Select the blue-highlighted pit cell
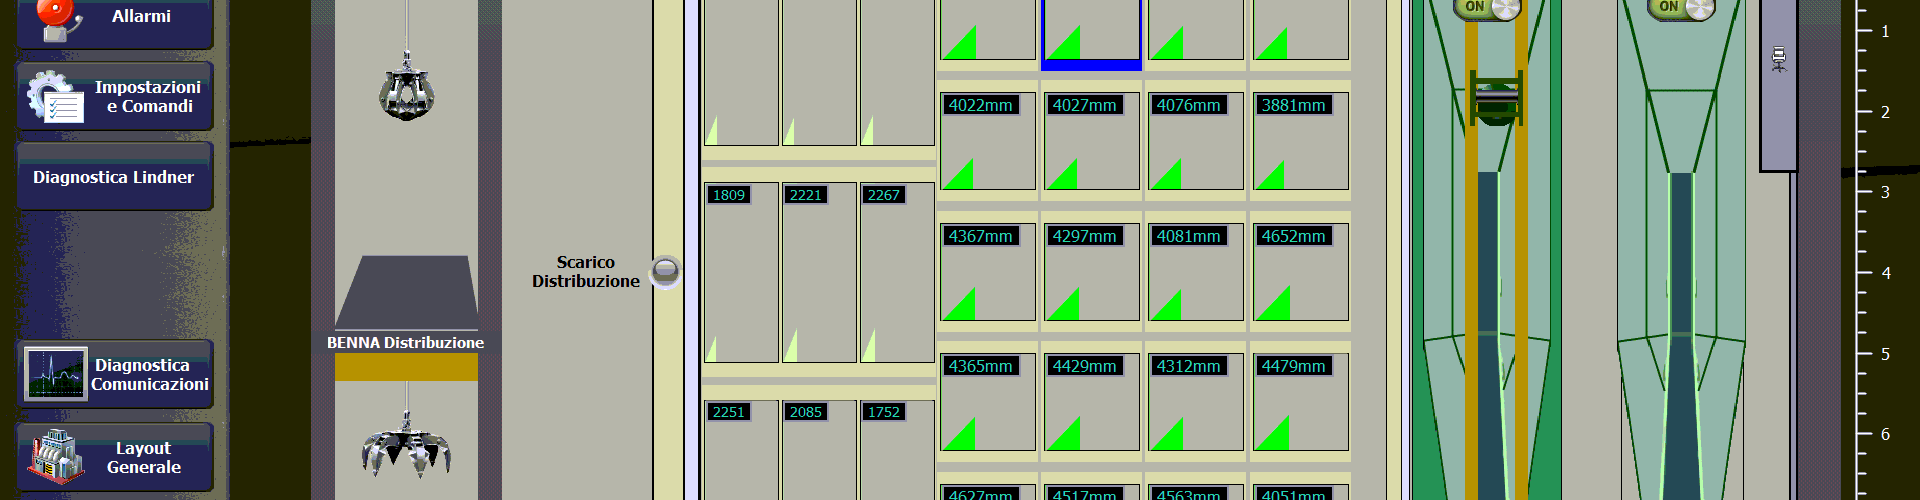The width and height of the screenshot is (1920, 500). point(1091,33)
